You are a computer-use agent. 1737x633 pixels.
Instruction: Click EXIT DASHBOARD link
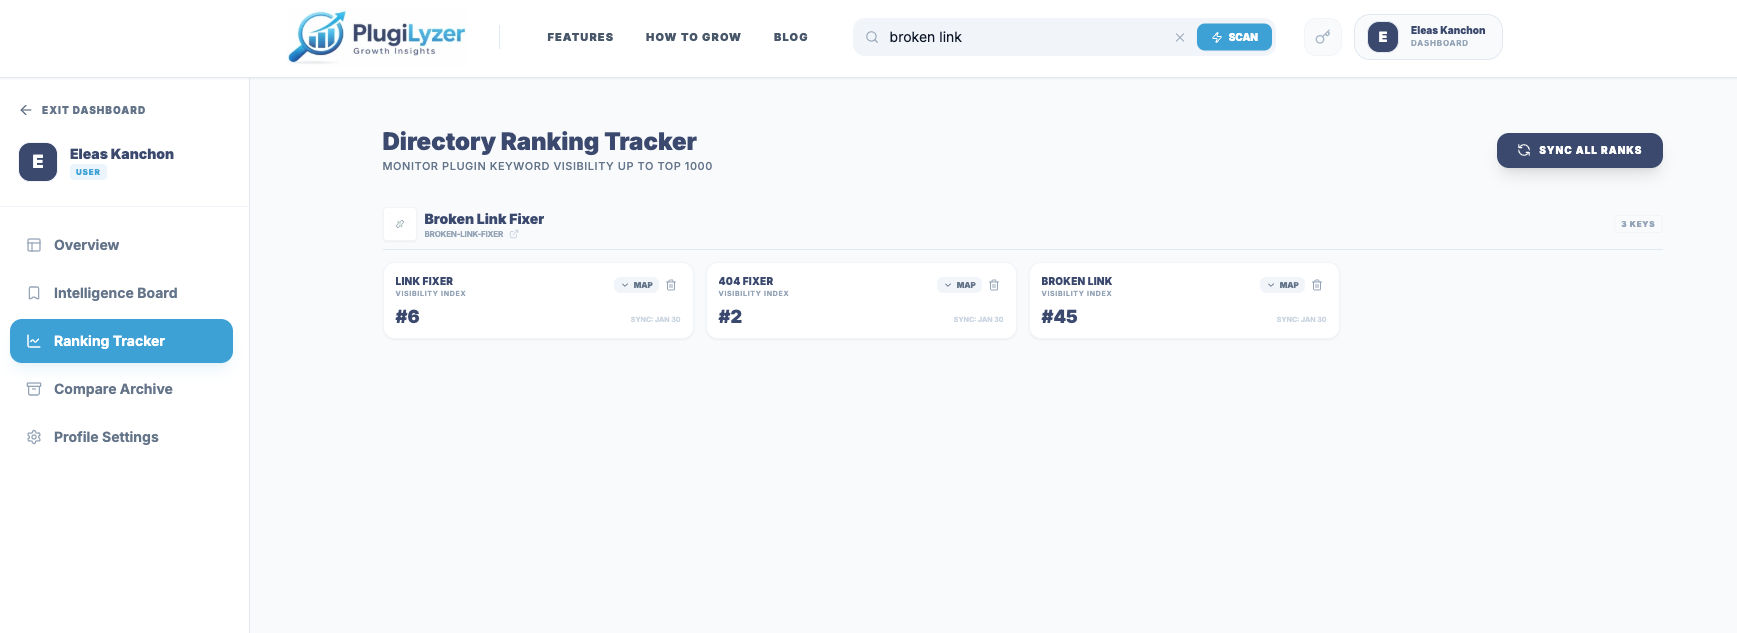coord(83,110)
